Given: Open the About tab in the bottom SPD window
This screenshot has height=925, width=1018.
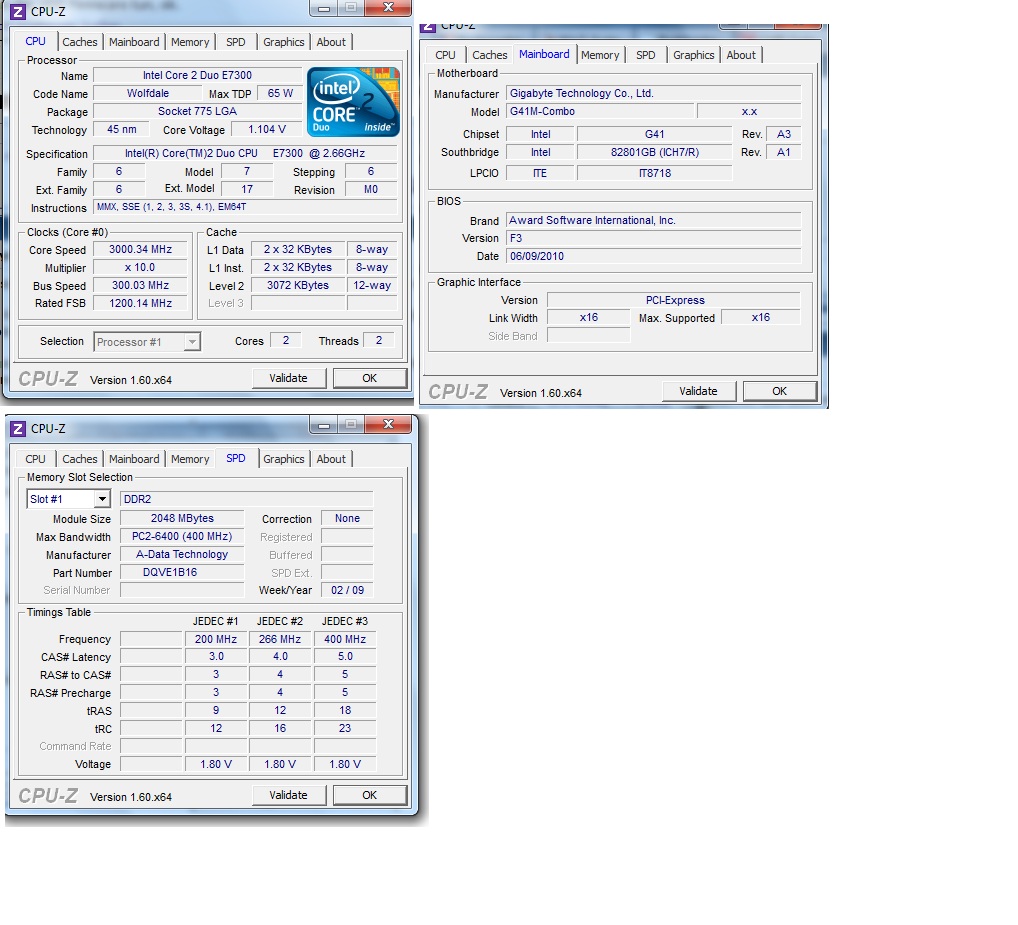Looking at the screenshot, I should 331,459.
